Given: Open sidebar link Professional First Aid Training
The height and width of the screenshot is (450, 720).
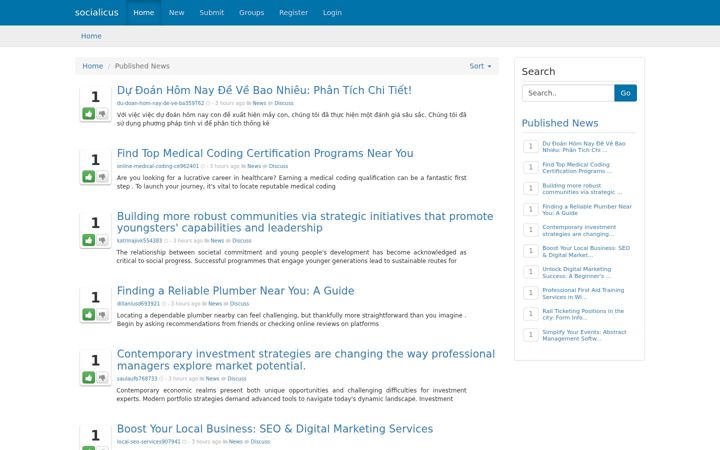Looking at the screenshot, I should click(x=583, y=293).
